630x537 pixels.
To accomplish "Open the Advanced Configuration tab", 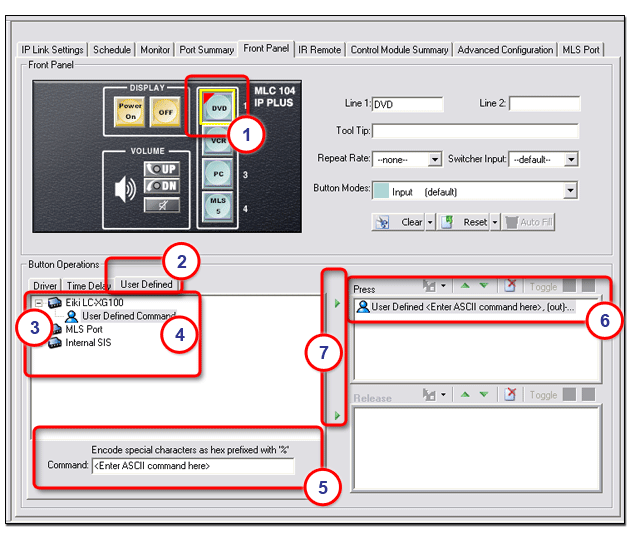I will [505, 50].
